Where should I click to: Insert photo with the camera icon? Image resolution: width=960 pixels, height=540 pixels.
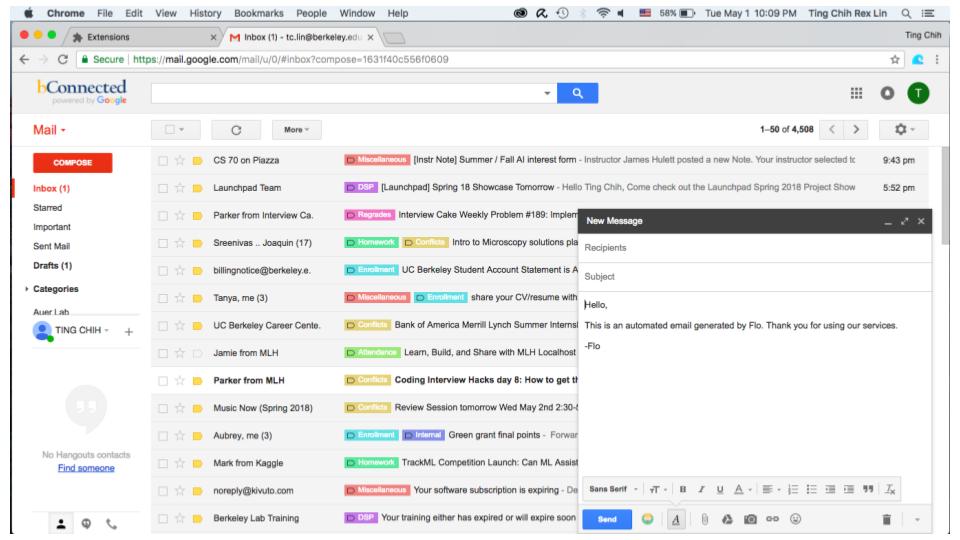pyautogui.click(x=750, y=519)
